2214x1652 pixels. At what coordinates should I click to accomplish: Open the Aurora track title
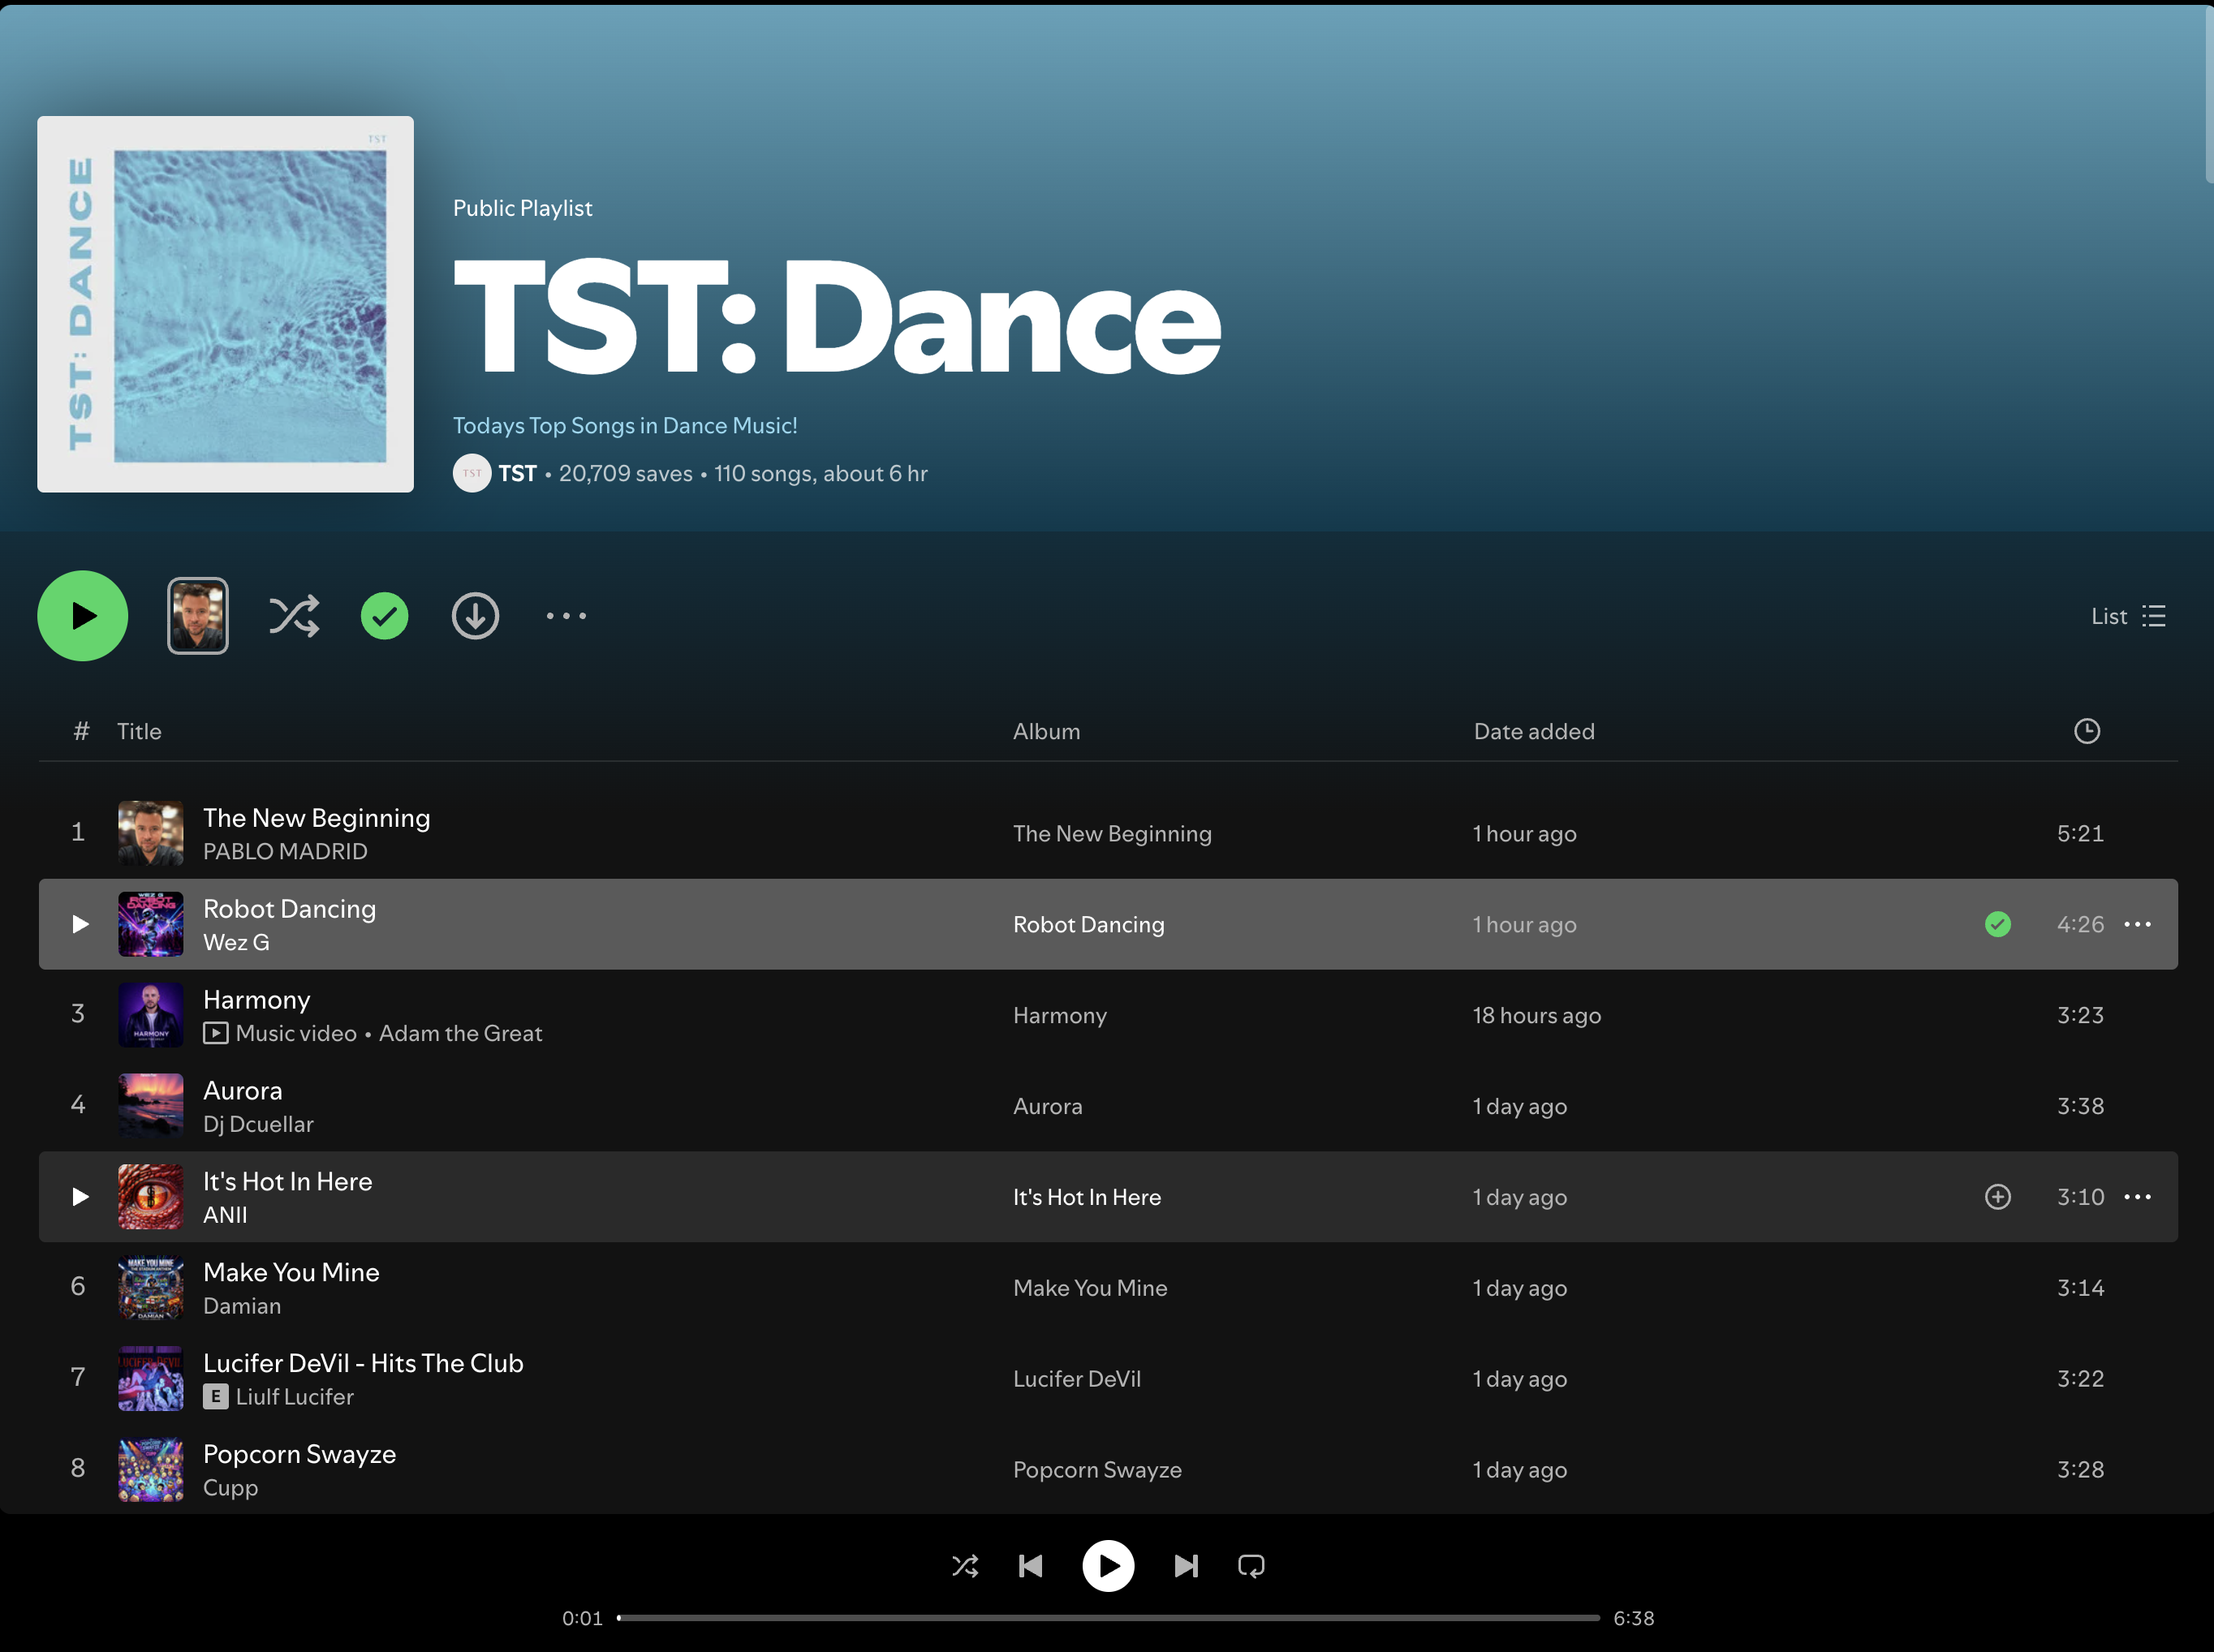(243, 1090)
